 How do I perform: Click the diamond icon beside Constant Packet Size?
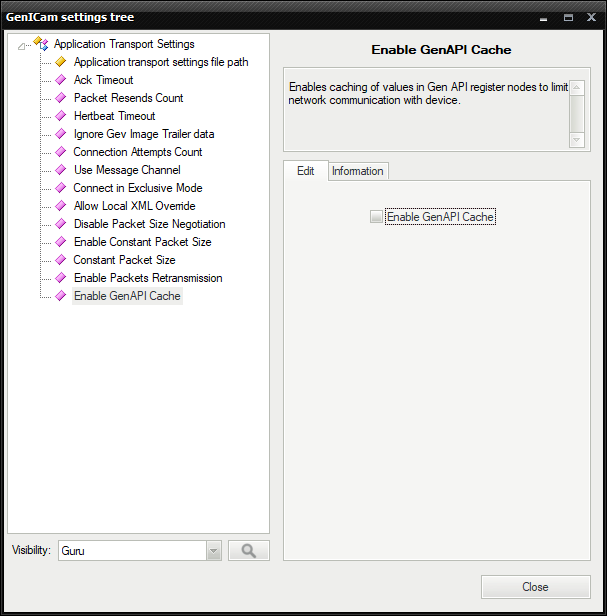coord(61,260)
